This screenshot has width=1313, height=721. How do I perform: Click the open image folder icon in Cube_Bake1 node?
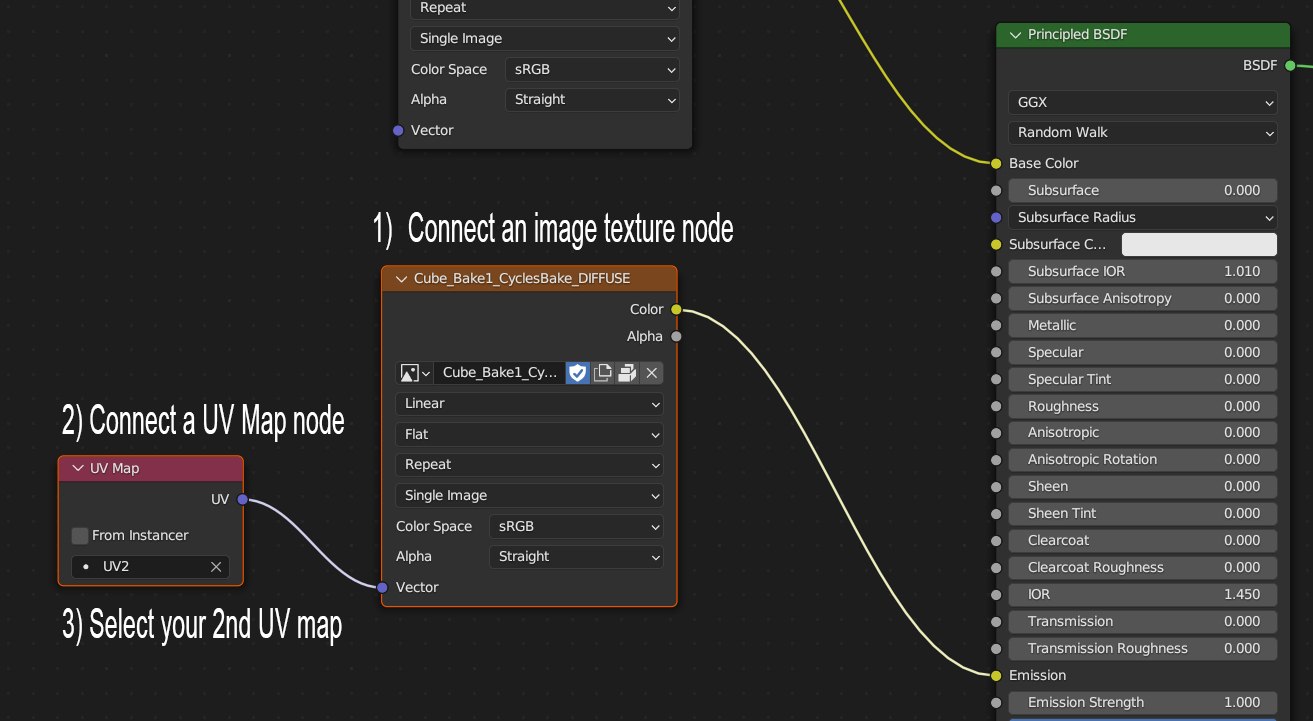point(627,373)
